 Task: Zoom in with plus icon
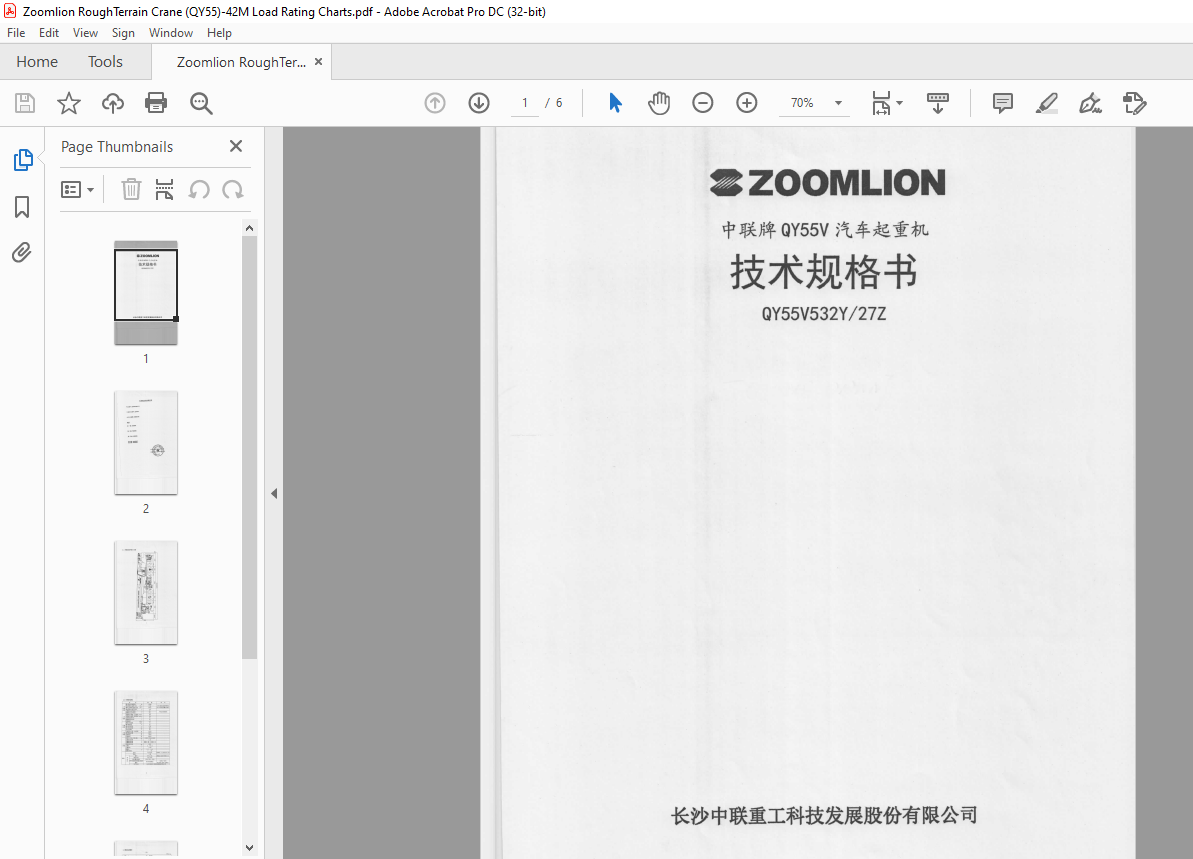(x=747, y=103)
